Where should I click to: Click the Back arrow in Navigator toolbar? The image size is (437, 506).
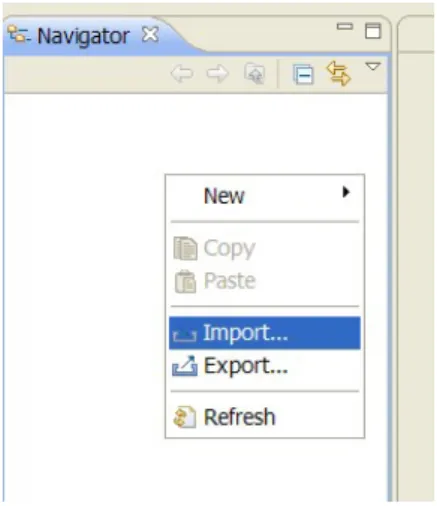click(182, 73)
